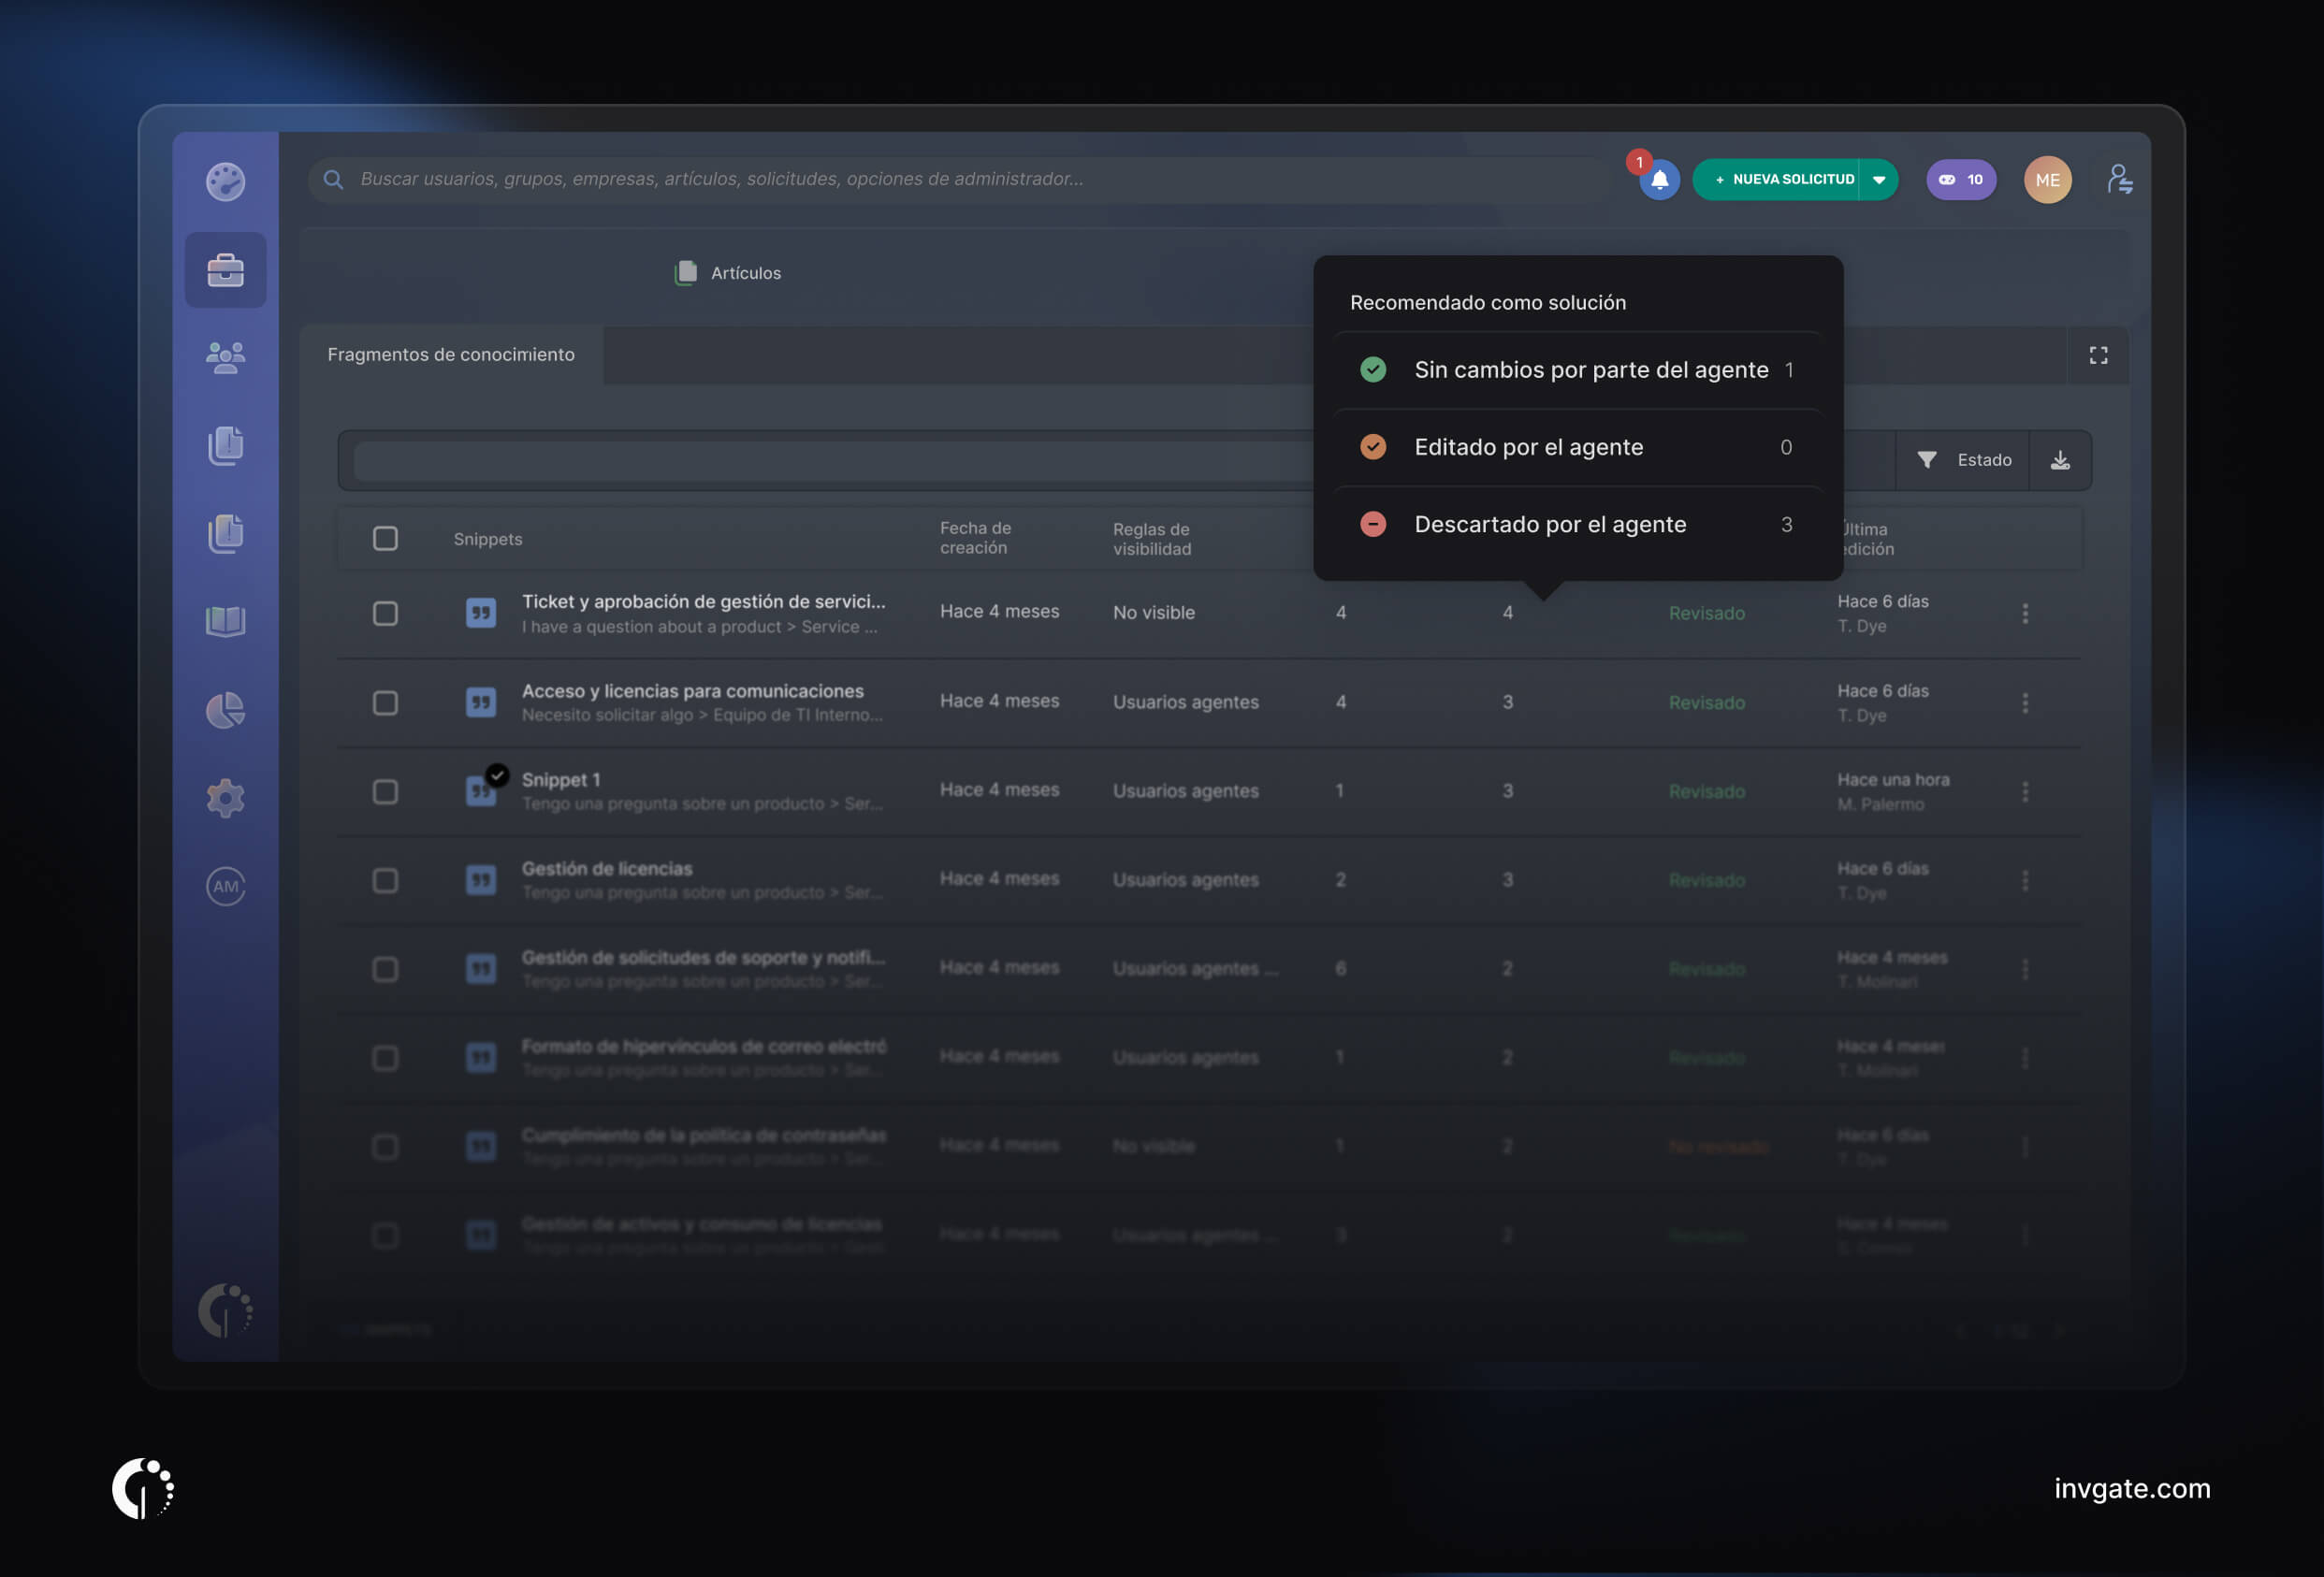
Task: Expand the Nueva Solicitud dropdown arrow
Action: pos(1879,180)
